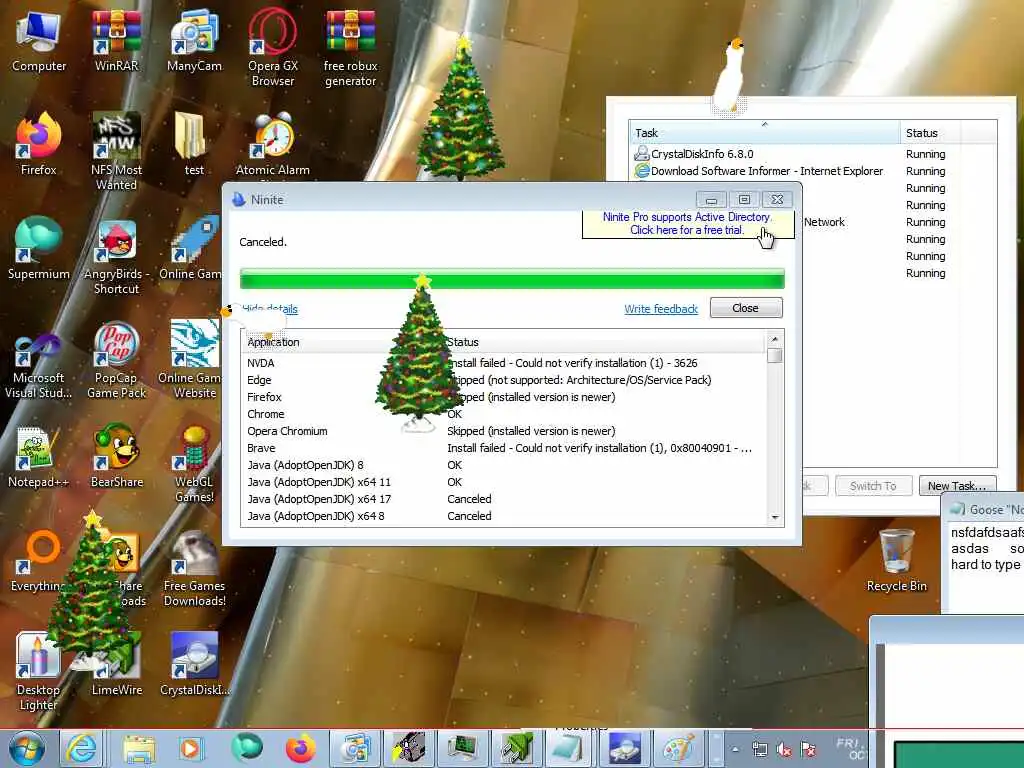This screenshot has height=768, width=1024.
Task: Select the AngryBirds Shortcut icon
Action: [x=116, y=256]
